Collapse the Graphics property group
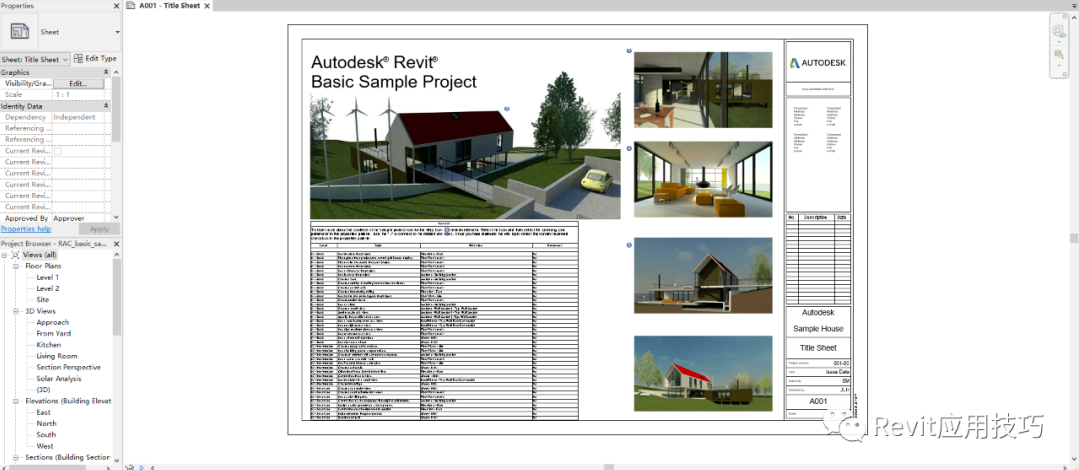 [106, 72]
